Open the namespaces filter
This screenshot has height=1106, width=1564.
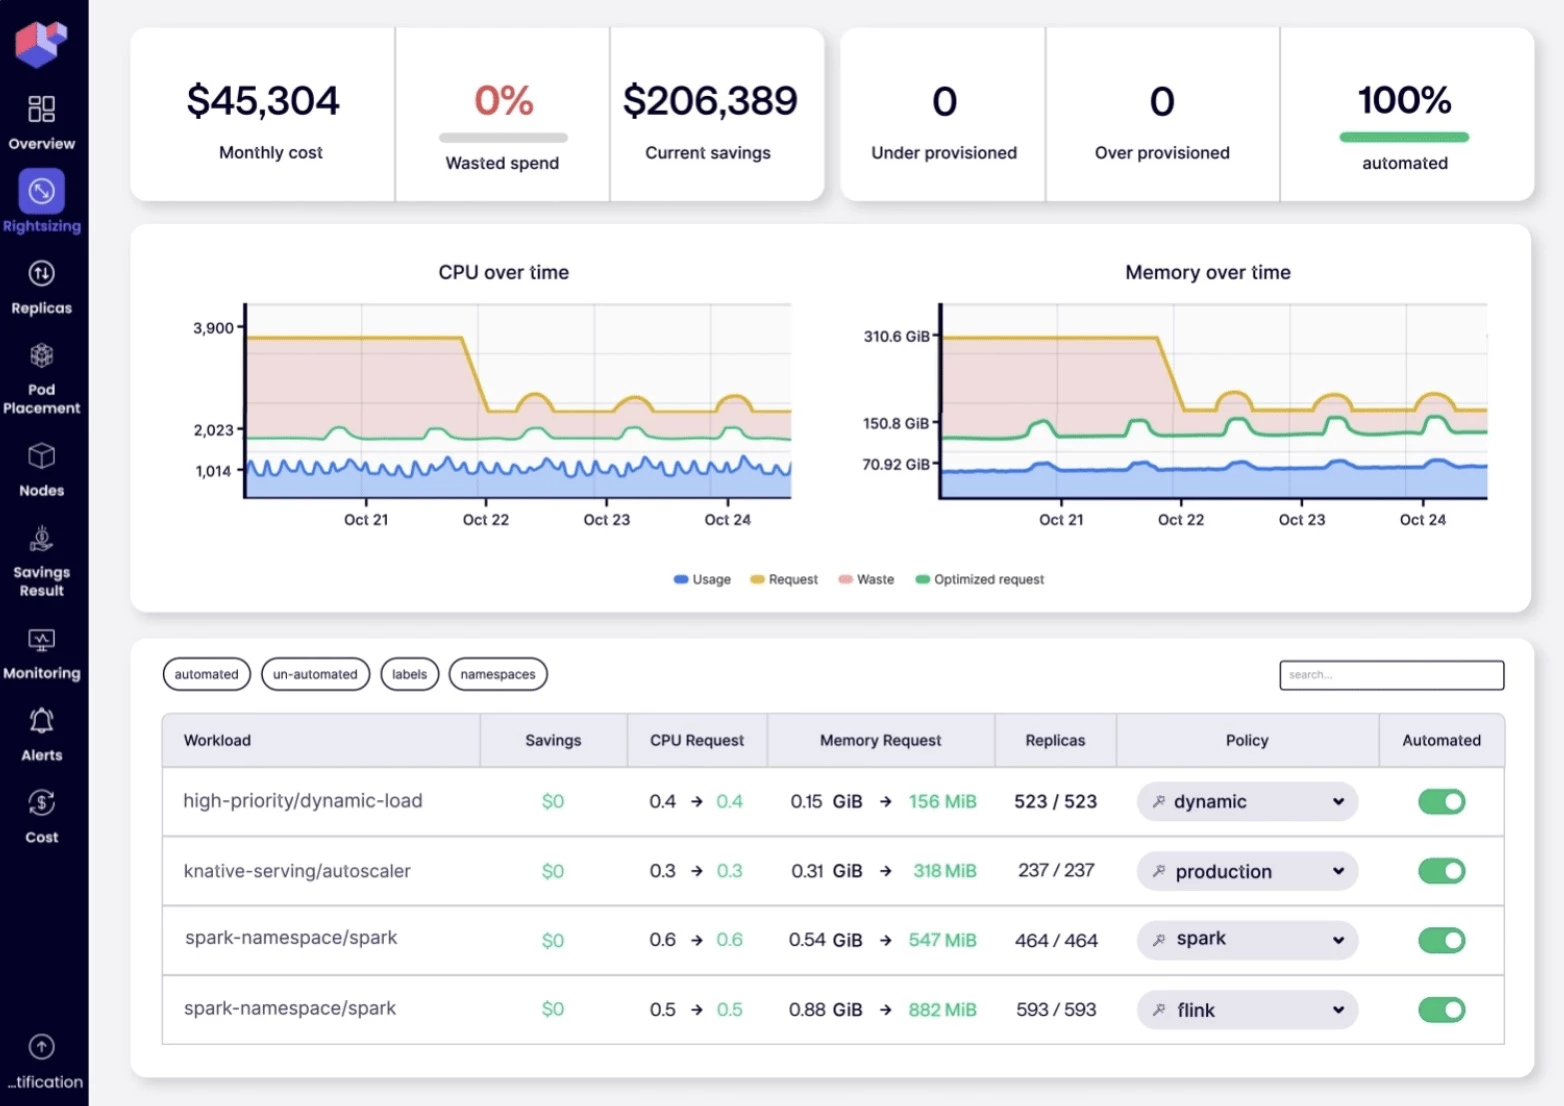tap(498, 674)
